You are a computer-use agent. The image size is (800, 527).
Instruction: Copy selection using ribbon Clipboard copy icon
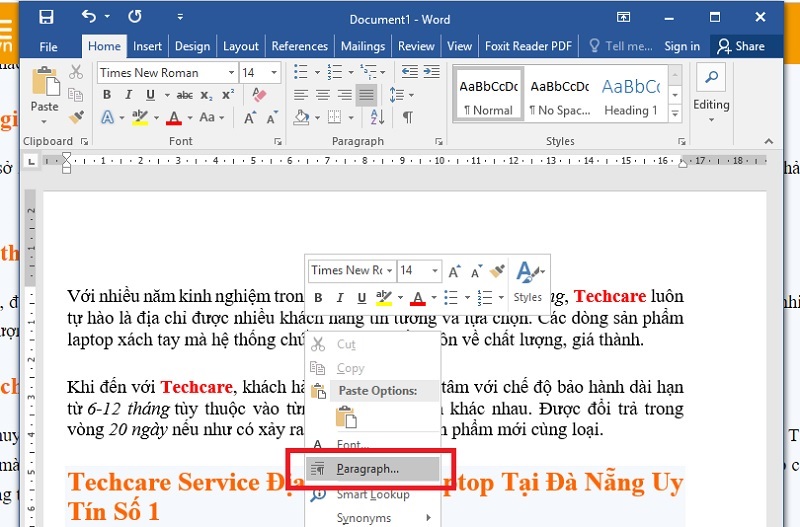pyautogui.click(x=76, y=95)
